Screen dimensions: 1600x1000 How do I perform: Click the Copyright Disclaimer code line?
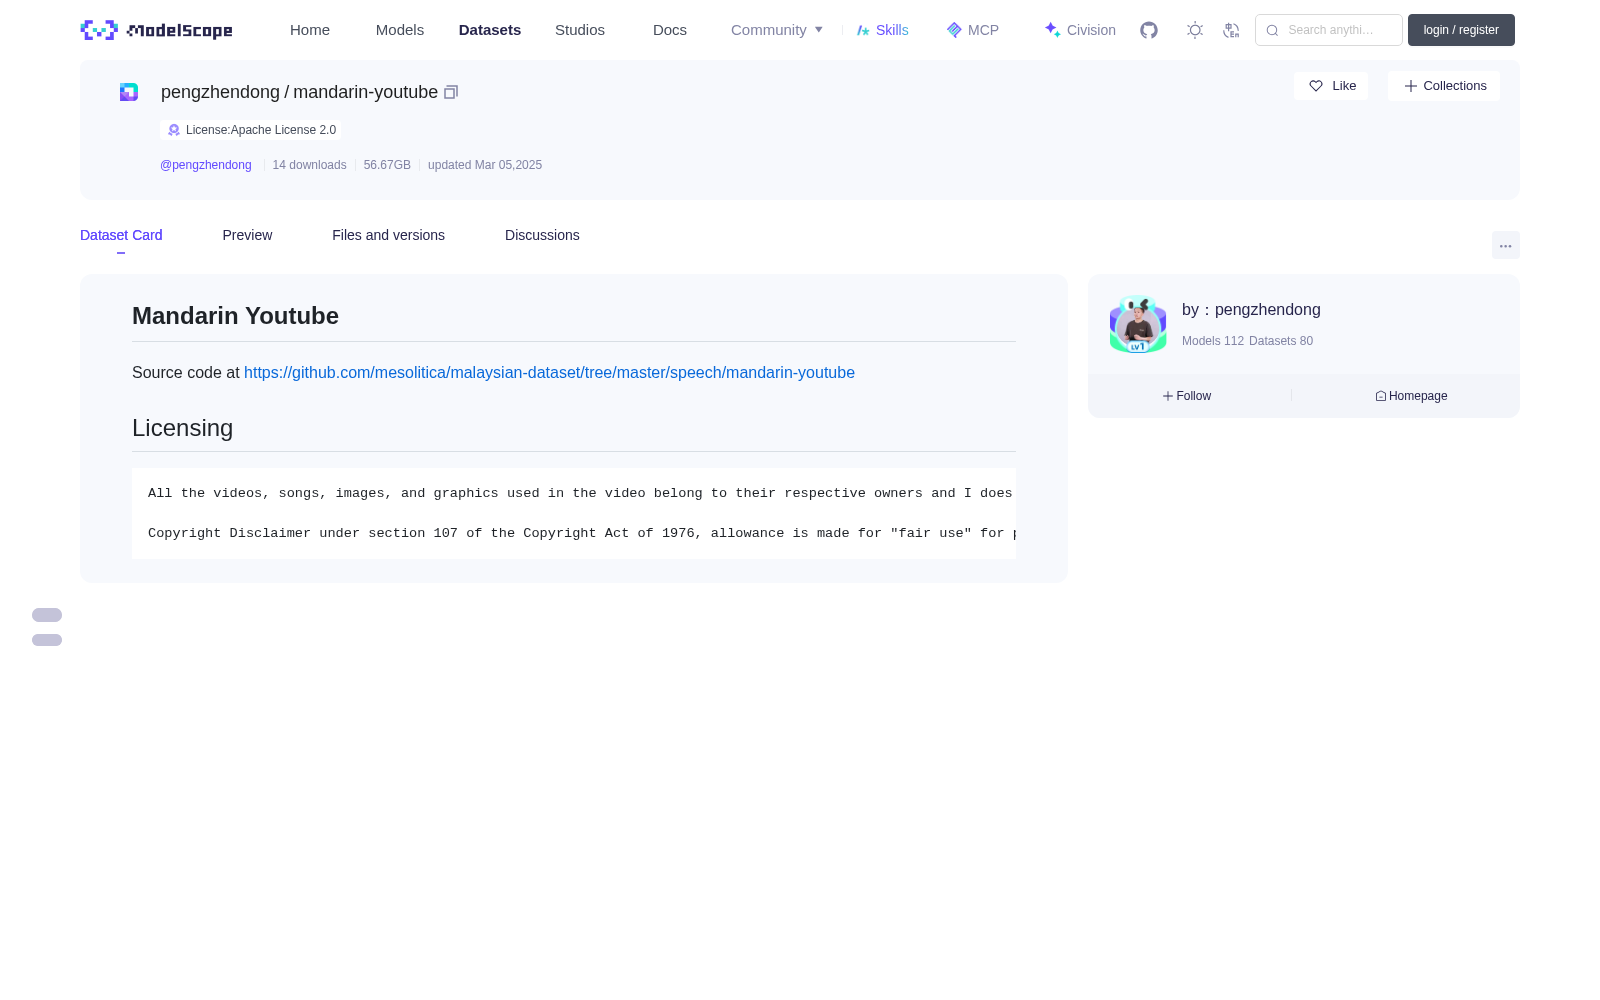(582, 533)
